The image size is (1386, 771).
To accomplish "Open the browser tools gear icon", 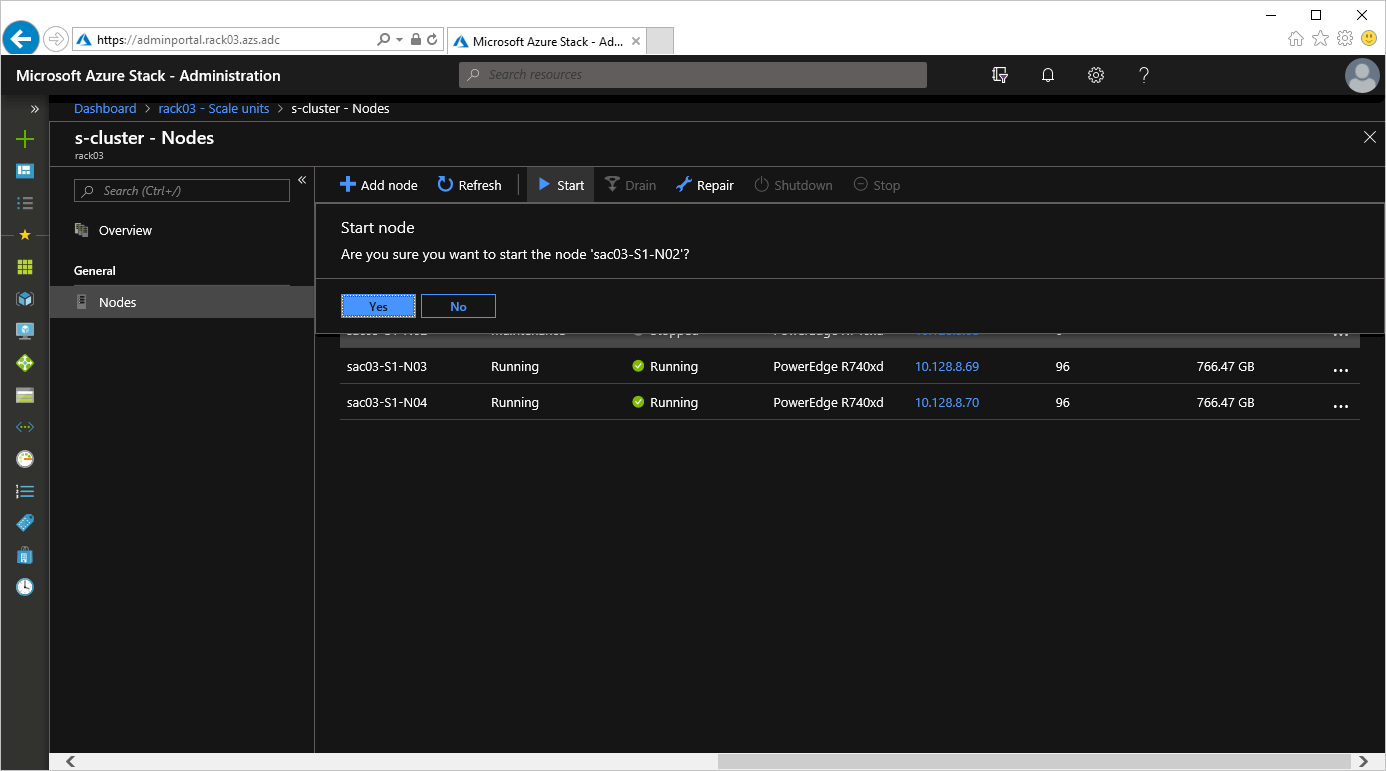I will [1345, 38].
